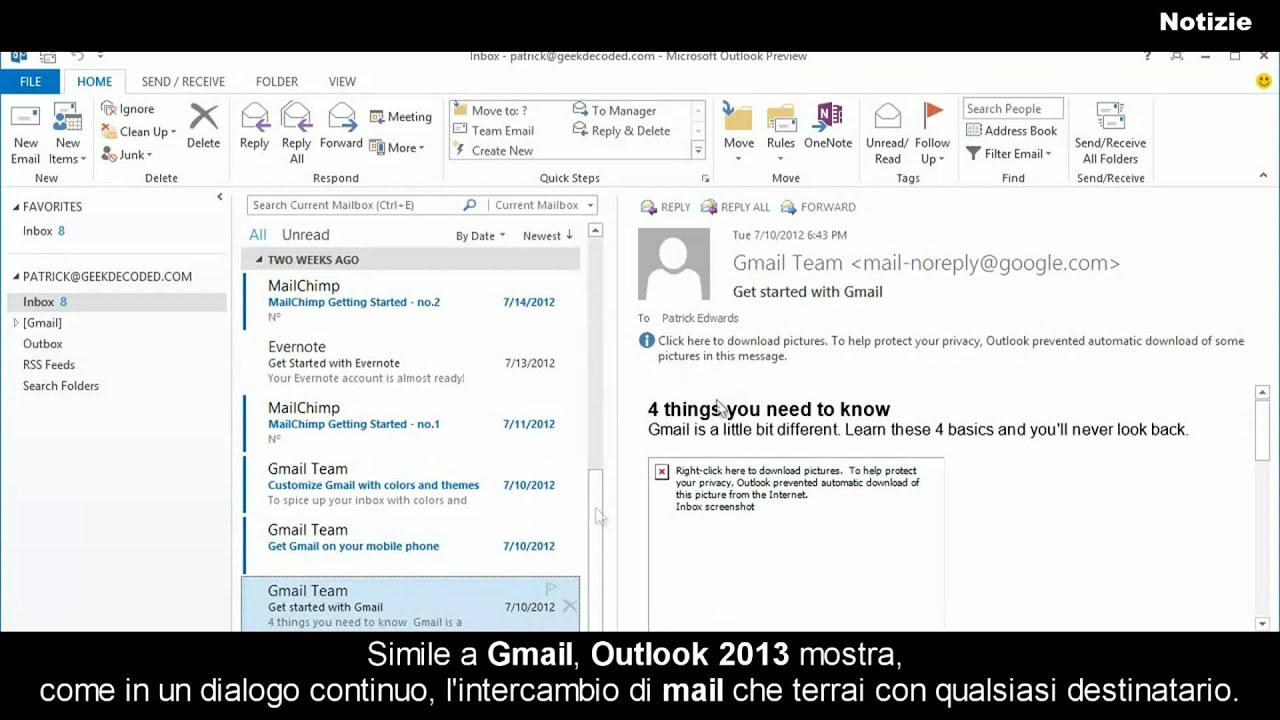Toggle Newest sort order
Viewport: 1280px width, 720px height.
coord(548,236)
